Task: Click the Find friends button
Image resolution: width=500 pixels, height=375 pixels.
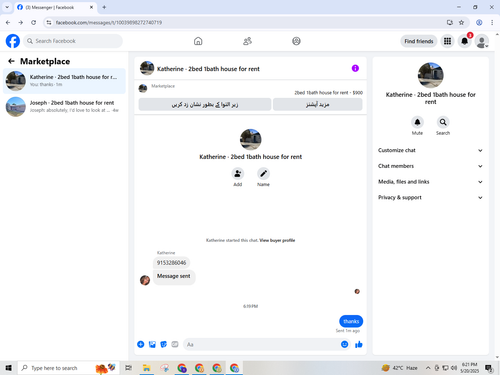Action: click(x=419, y=41)
